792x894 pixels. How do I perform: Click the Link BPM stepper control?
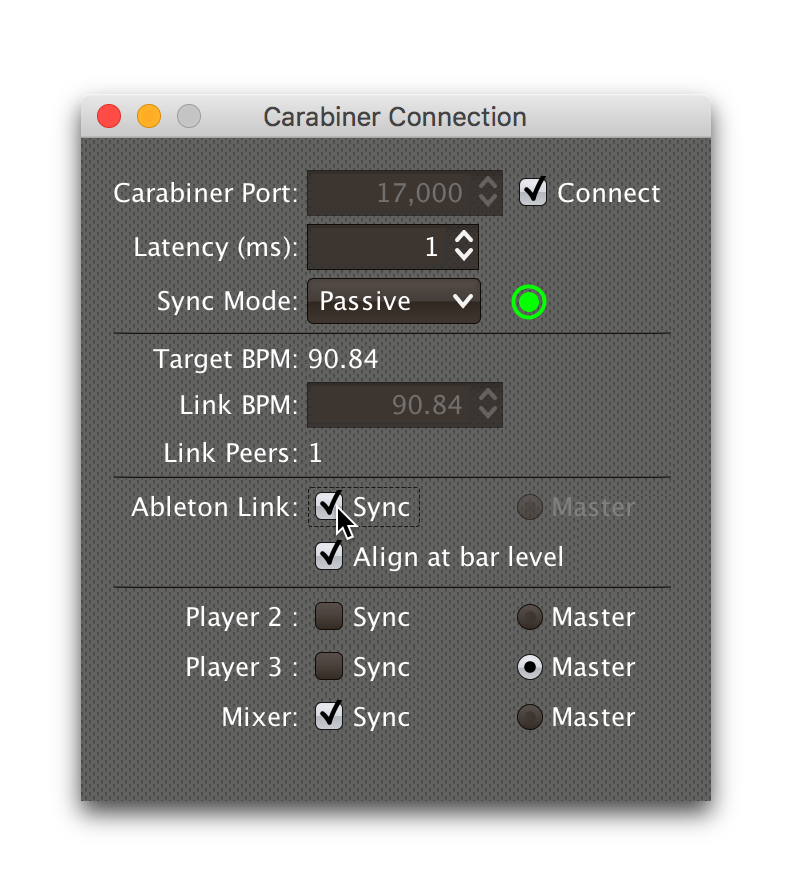click(x=487, y=405)
